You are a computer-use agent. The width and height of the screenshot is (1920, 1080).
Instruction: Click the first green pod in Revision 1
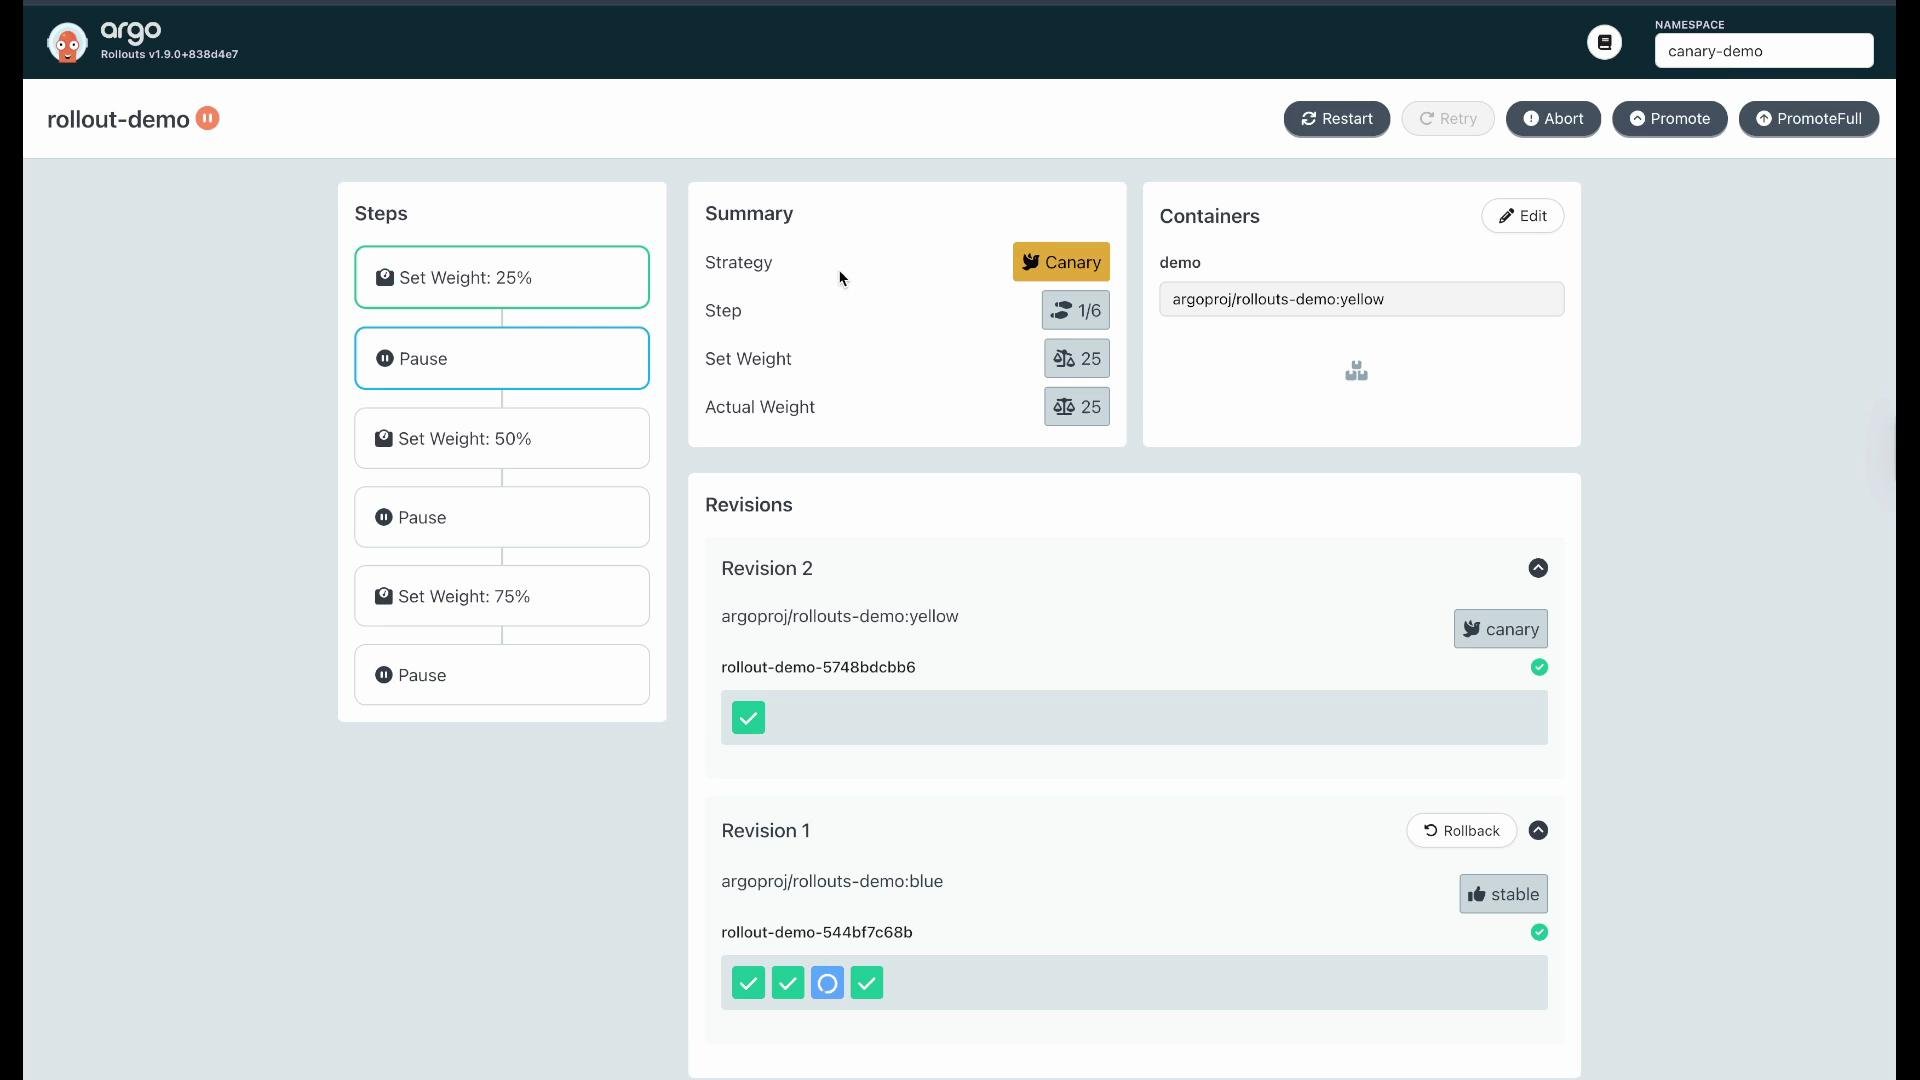point(748,983)
